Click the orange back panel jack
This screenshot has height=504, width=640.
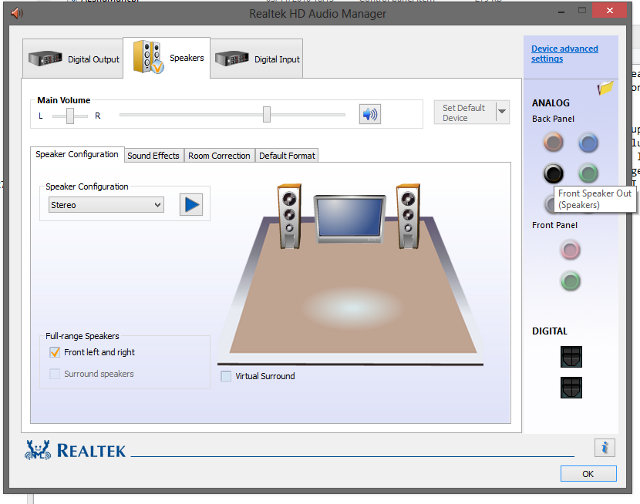[553, 144]
